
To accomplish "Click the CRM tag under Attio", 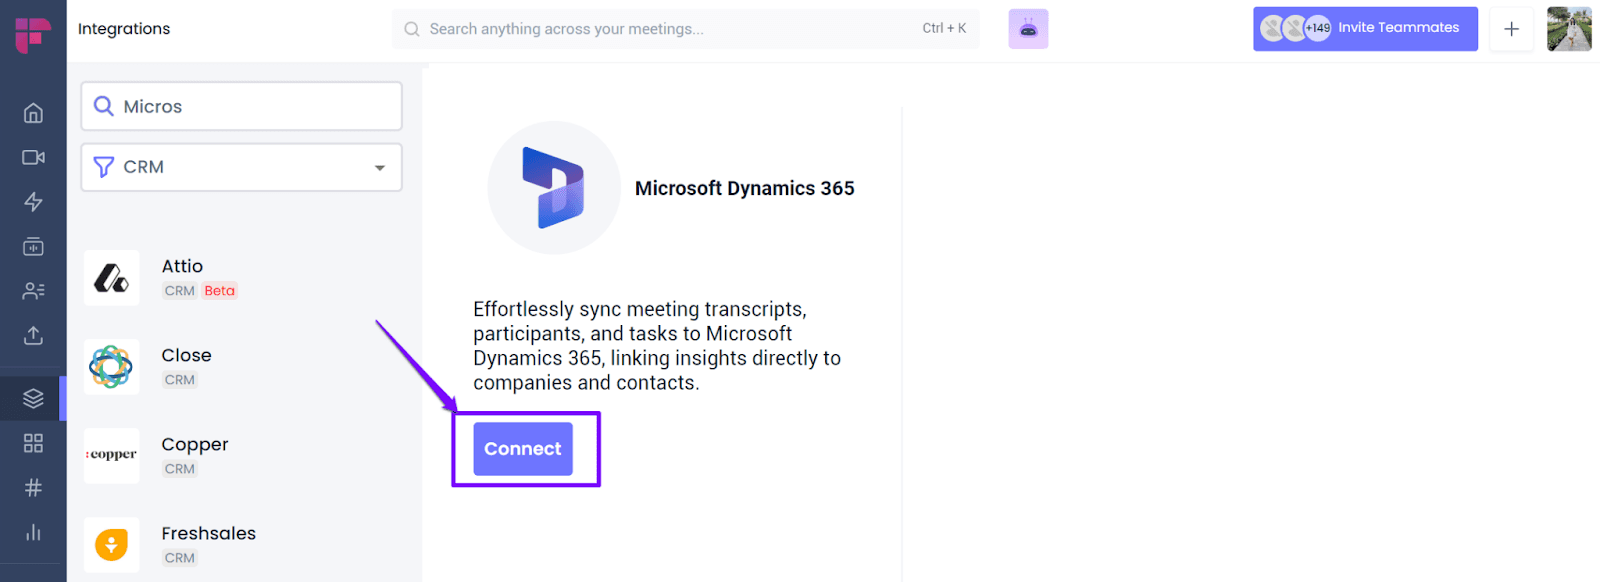I will [x=180, y=291].
